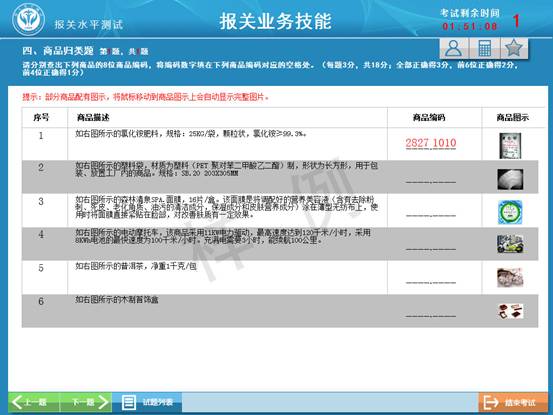
Task: Click the question list document icon
Action: pos(129,402)
